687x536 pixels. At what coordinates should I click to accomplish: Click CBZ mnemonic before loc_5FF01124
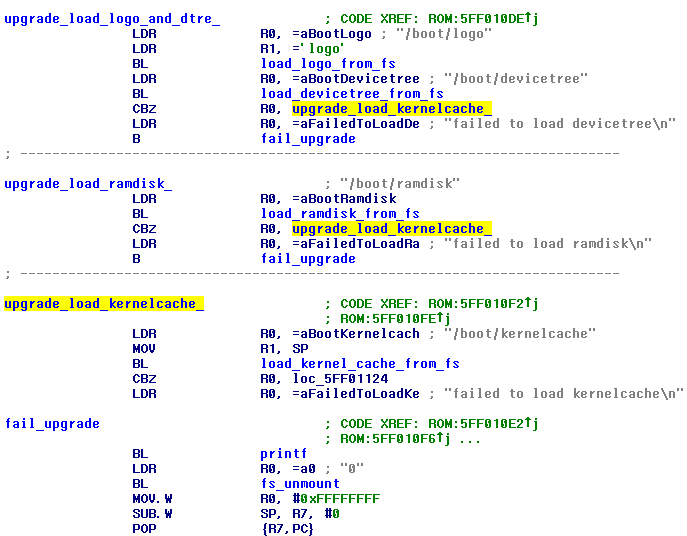[144, 379]
